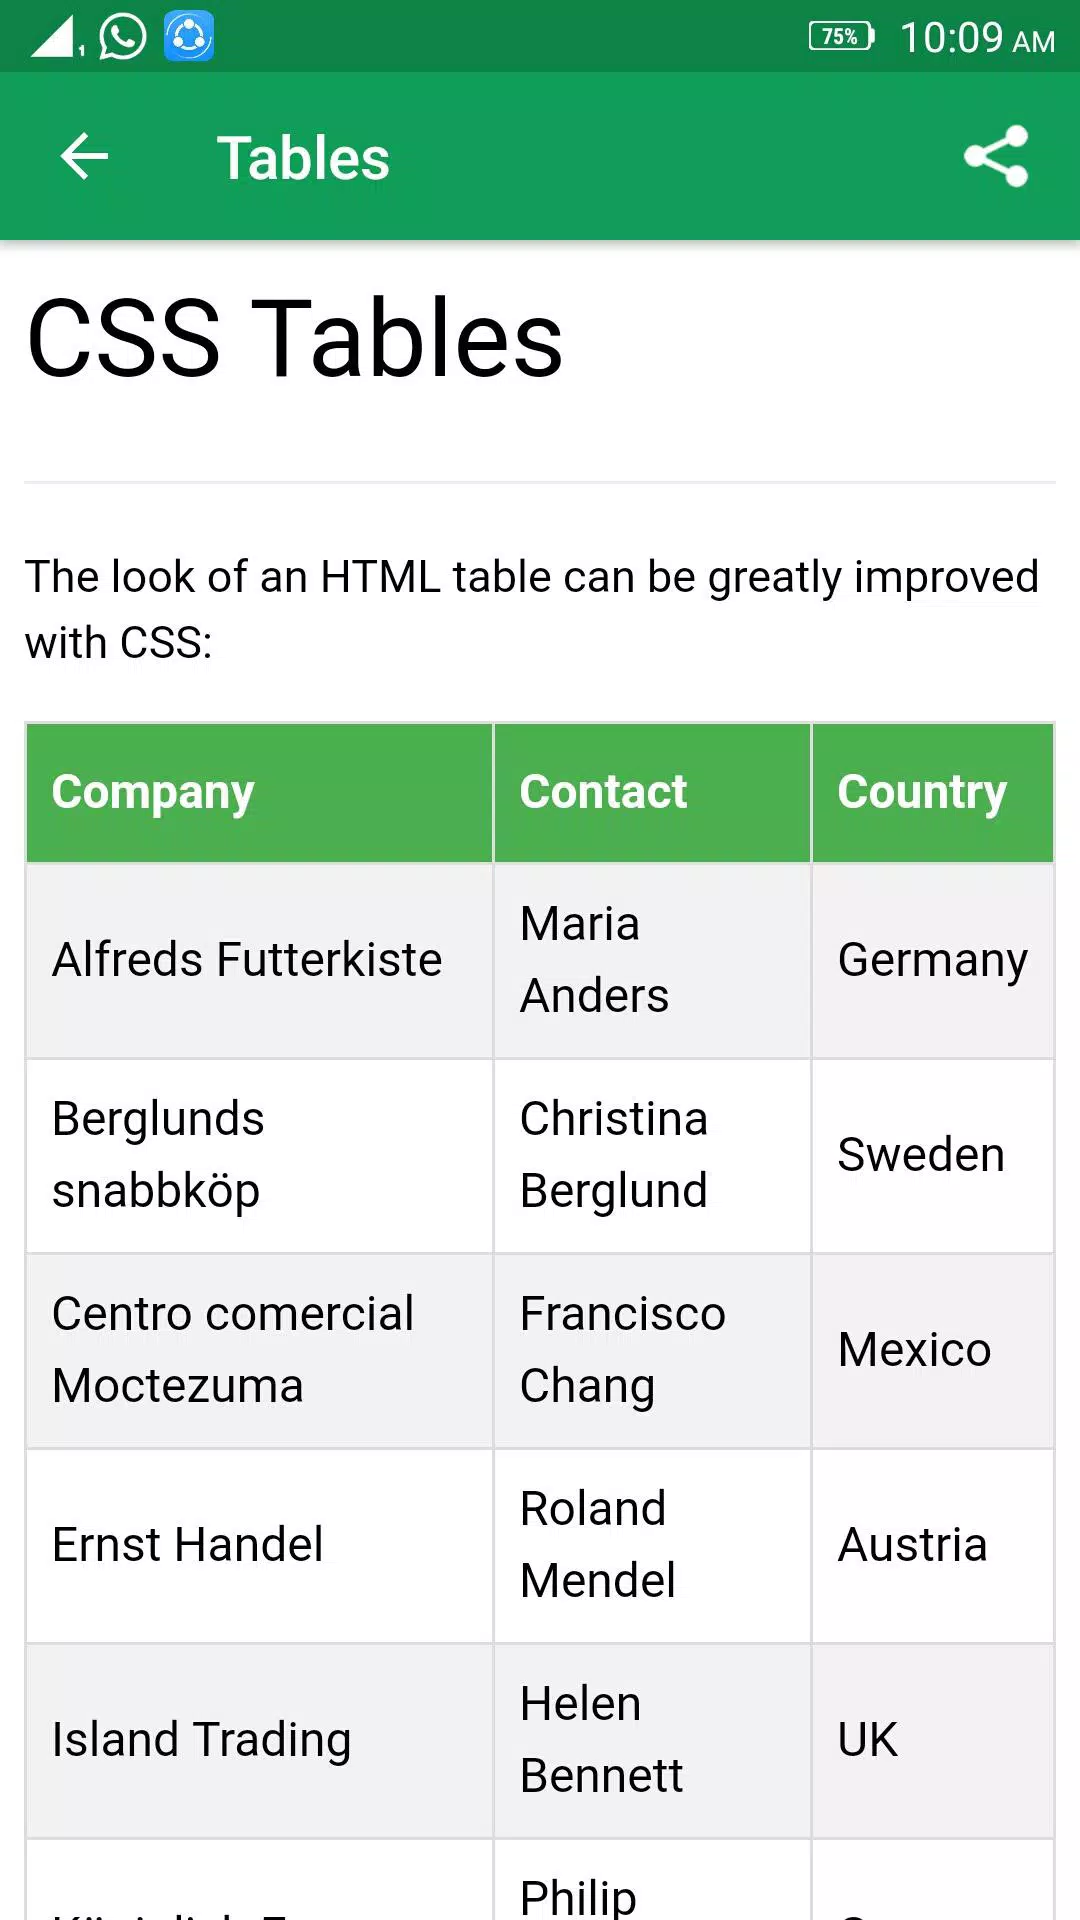Select the Berglunds snabbköp cell

tap(259, 1155)
